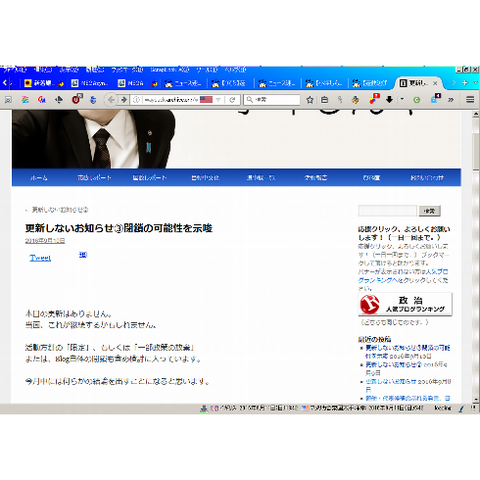Bookmark this page with the star icon
This screenshot has height=480, width=480.
(310, 100)
